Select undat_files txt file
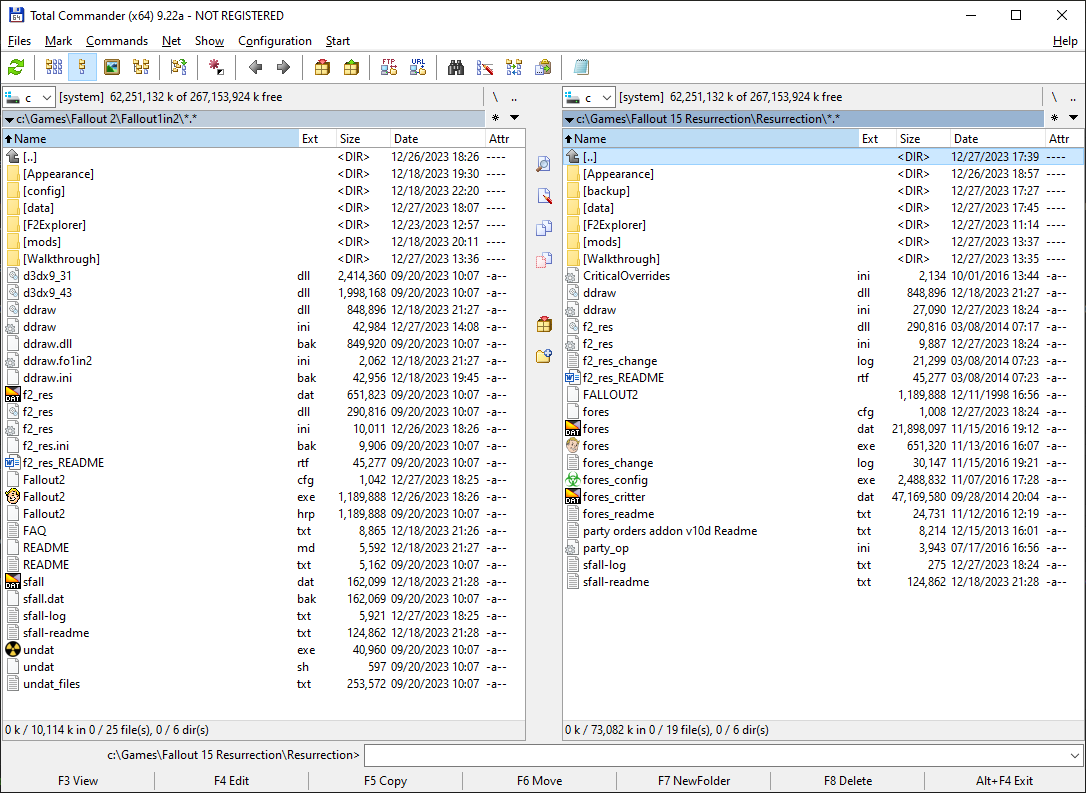 click(x=263, y=684)
